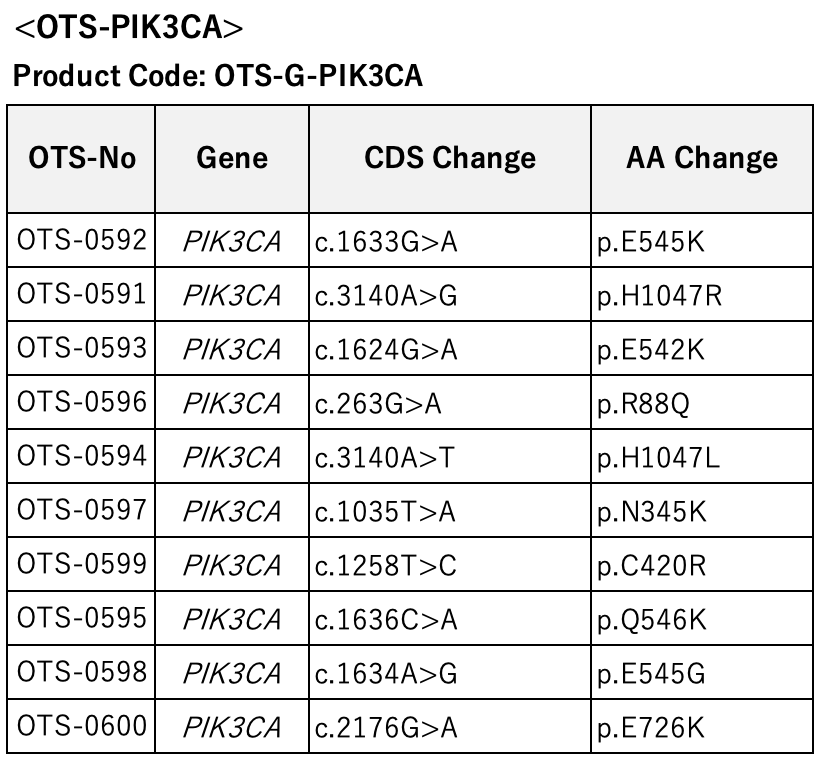
Task: Click the c.1035T>A cell
Action: pos(450,510)
